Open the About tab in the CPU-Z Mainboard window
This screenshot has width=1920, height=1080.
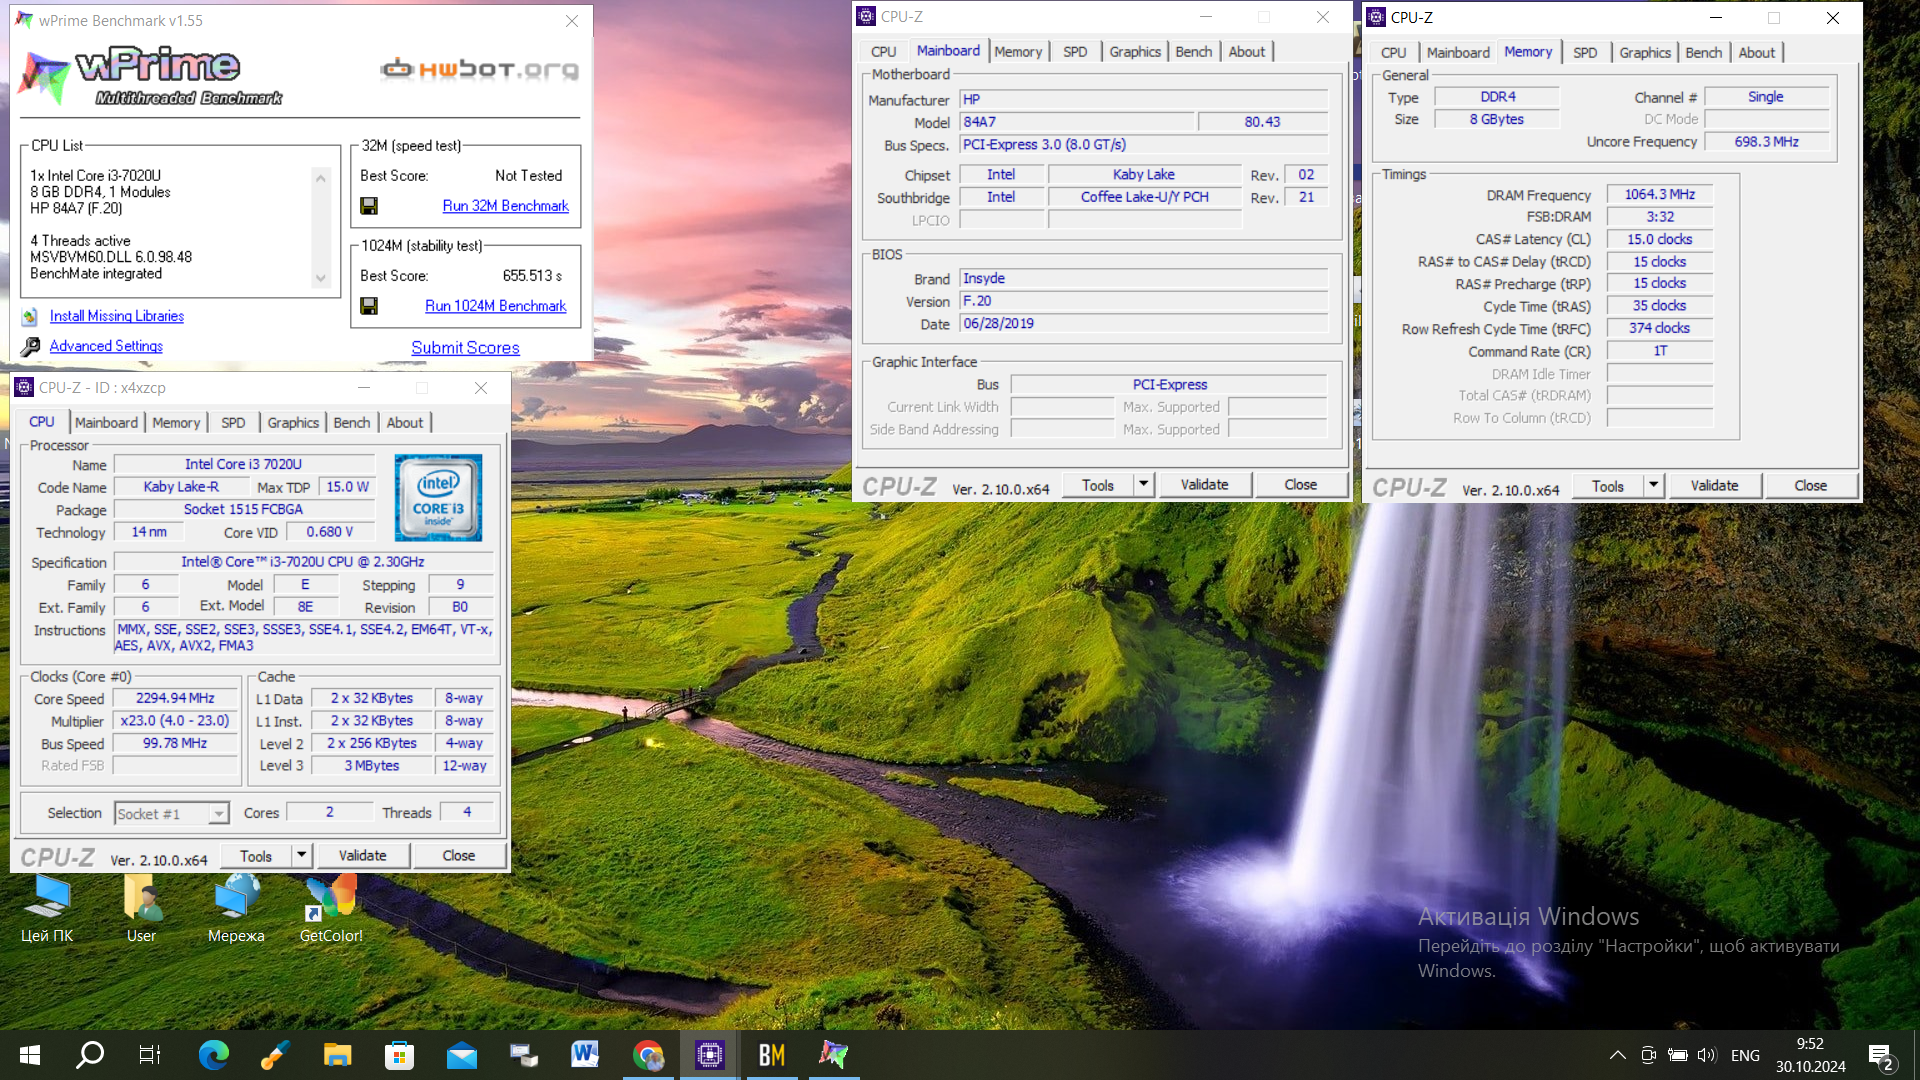point(1246,52)
